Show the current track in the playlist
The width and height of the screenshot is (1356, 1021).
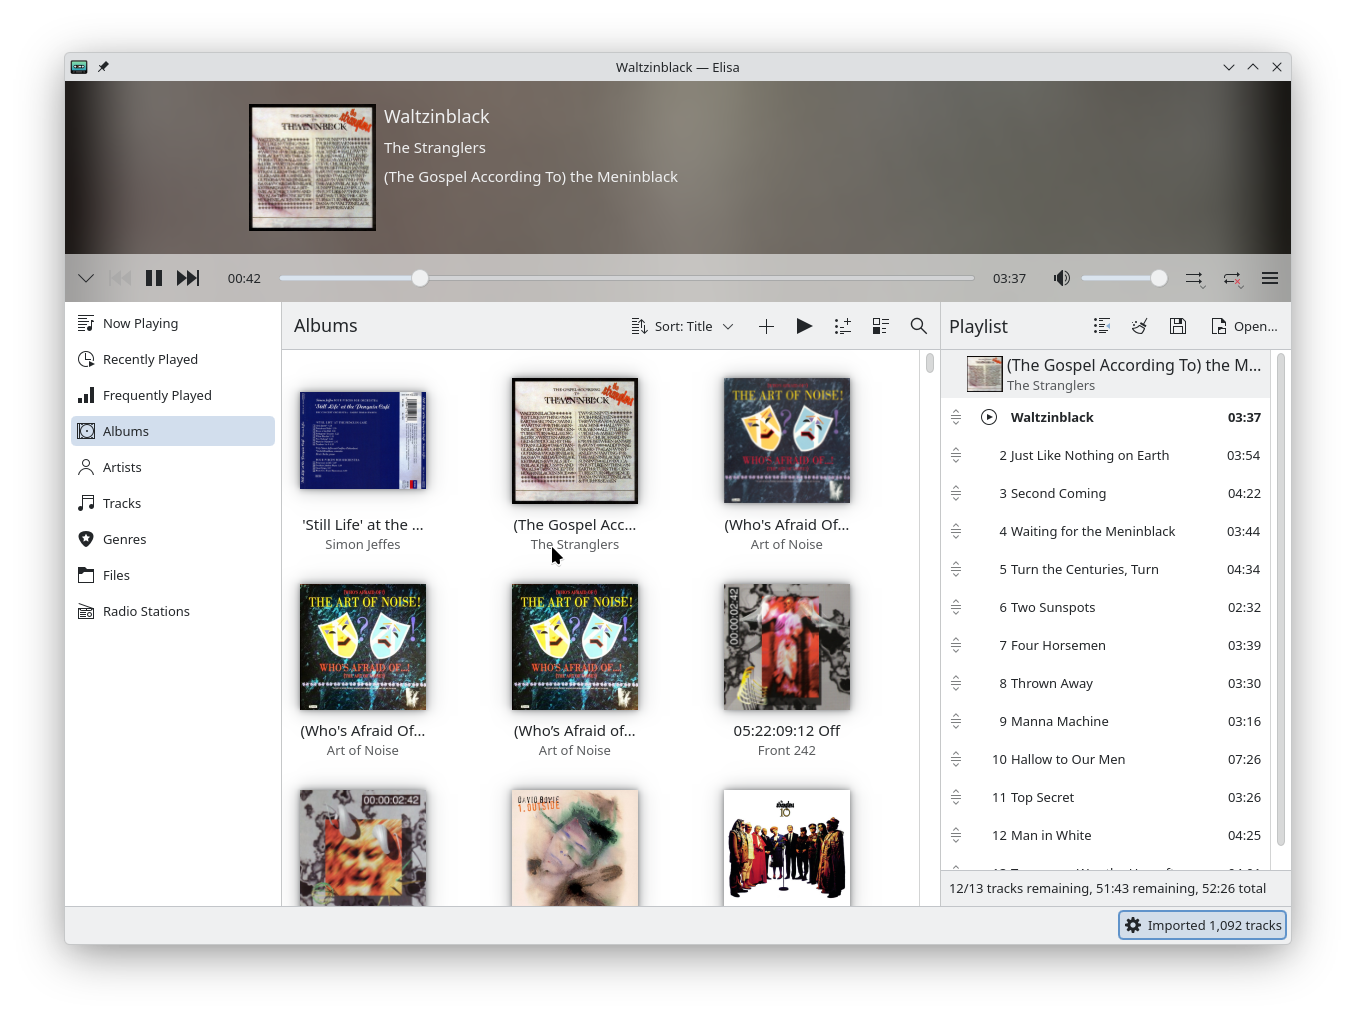[1102, 326]
